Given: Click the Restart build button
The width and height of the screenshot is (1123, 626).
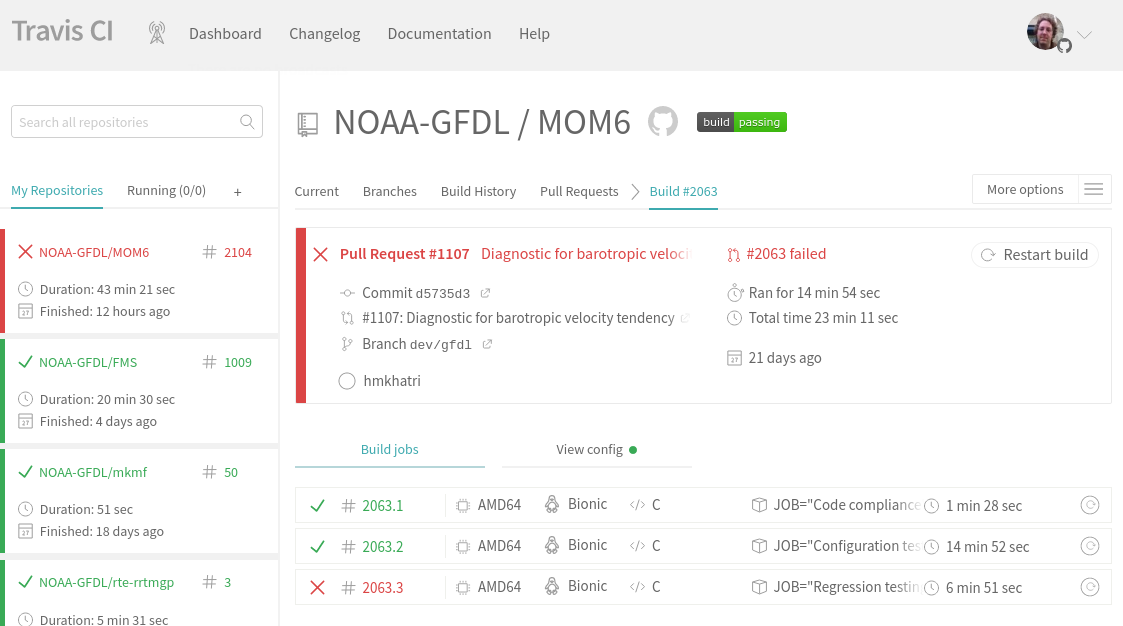Looking at the screenshot, I should click(1035, 255).
